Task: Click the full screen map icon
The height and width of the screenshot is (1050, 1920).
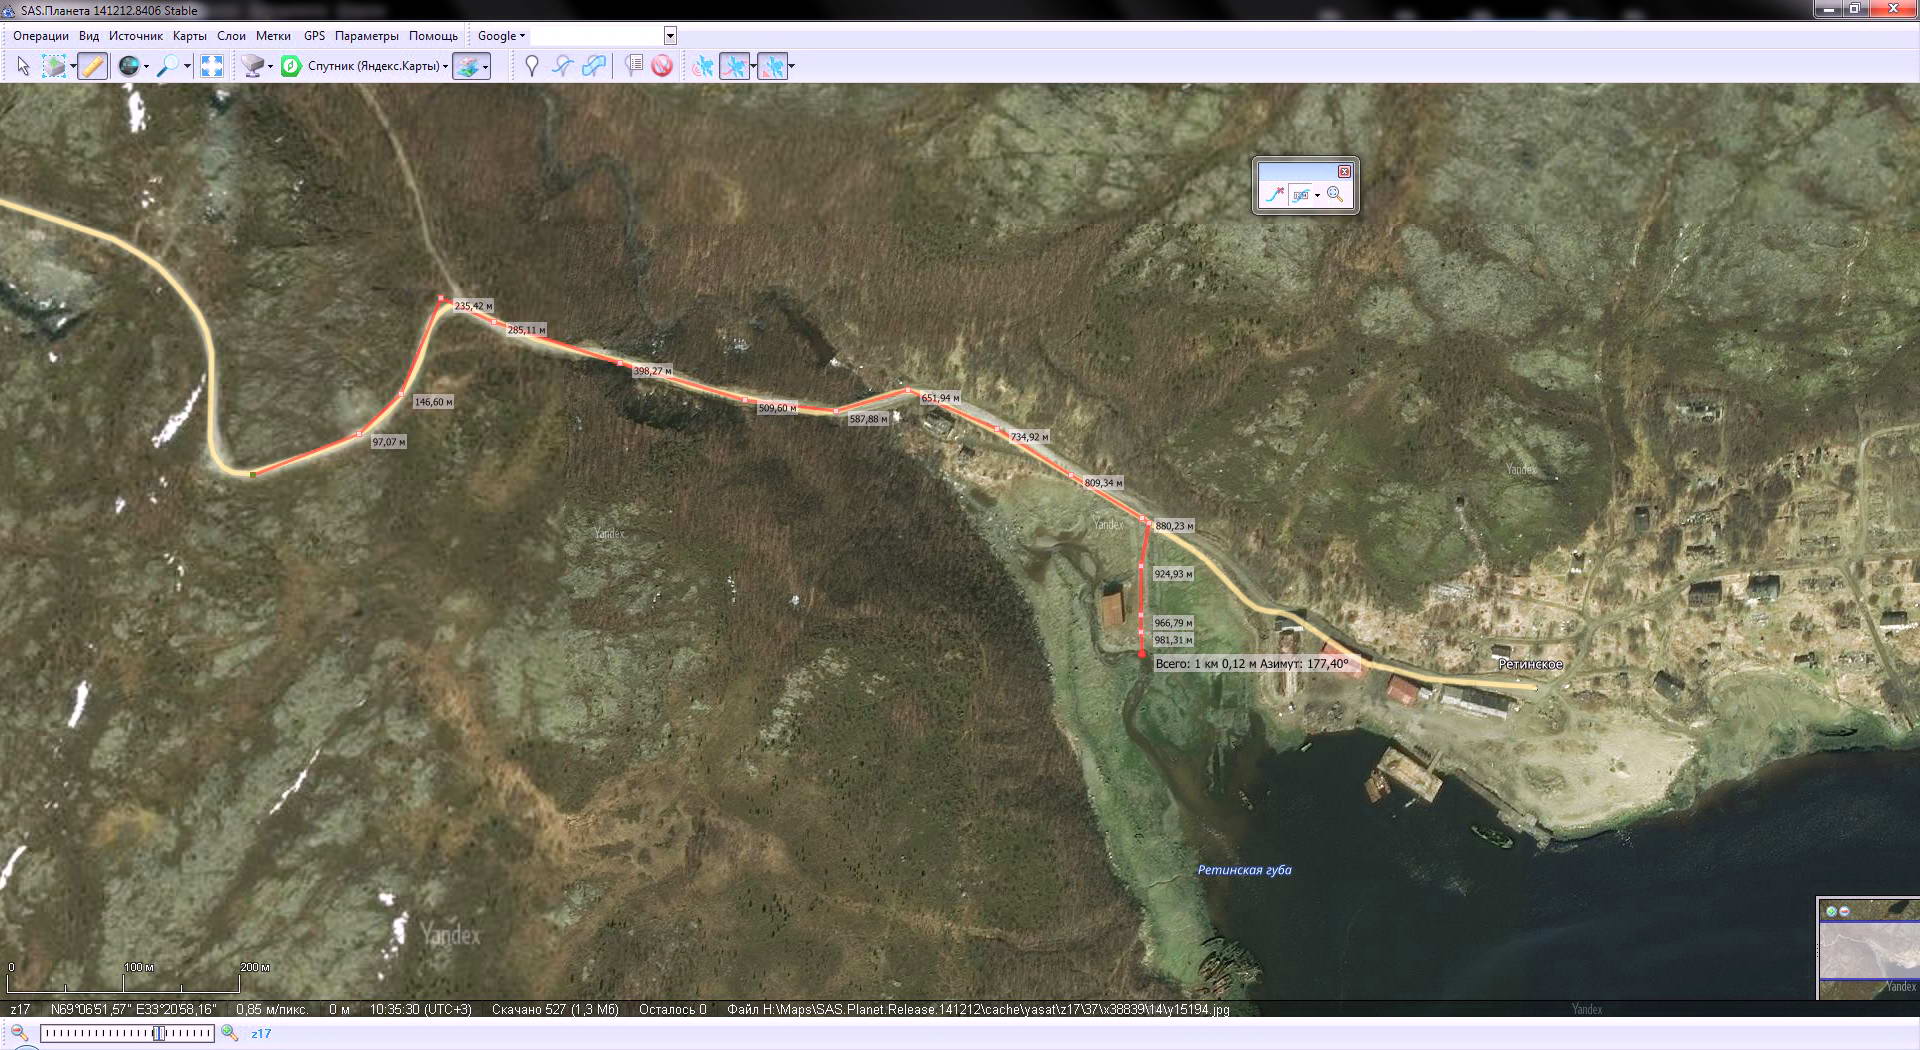Action: (212, 66)
